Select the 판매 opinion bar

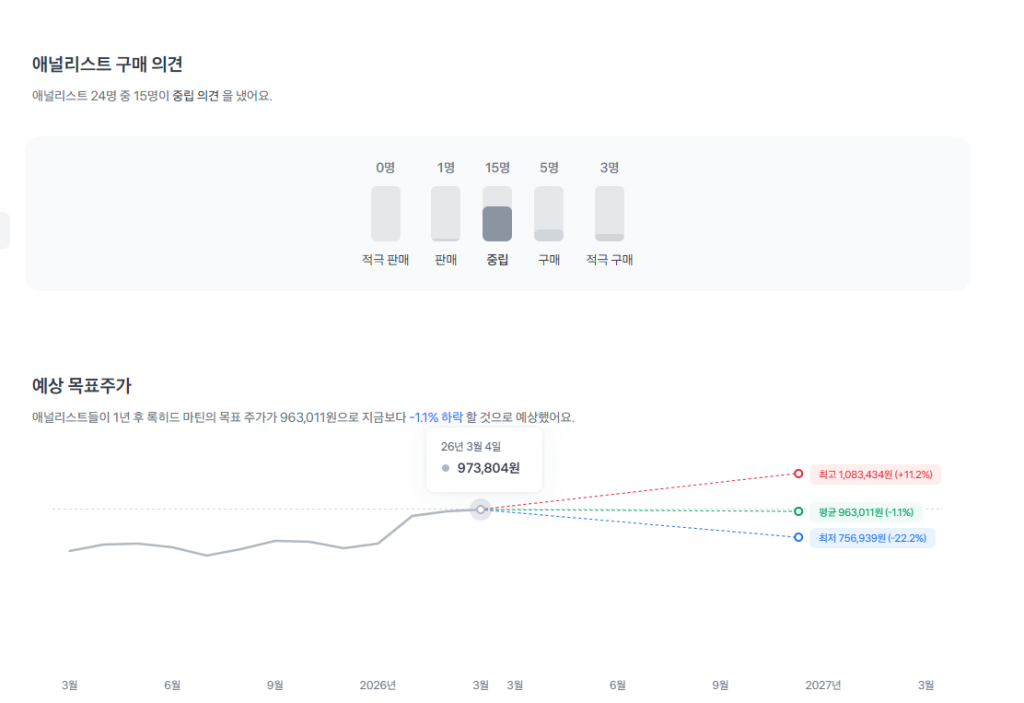[446, 213]
